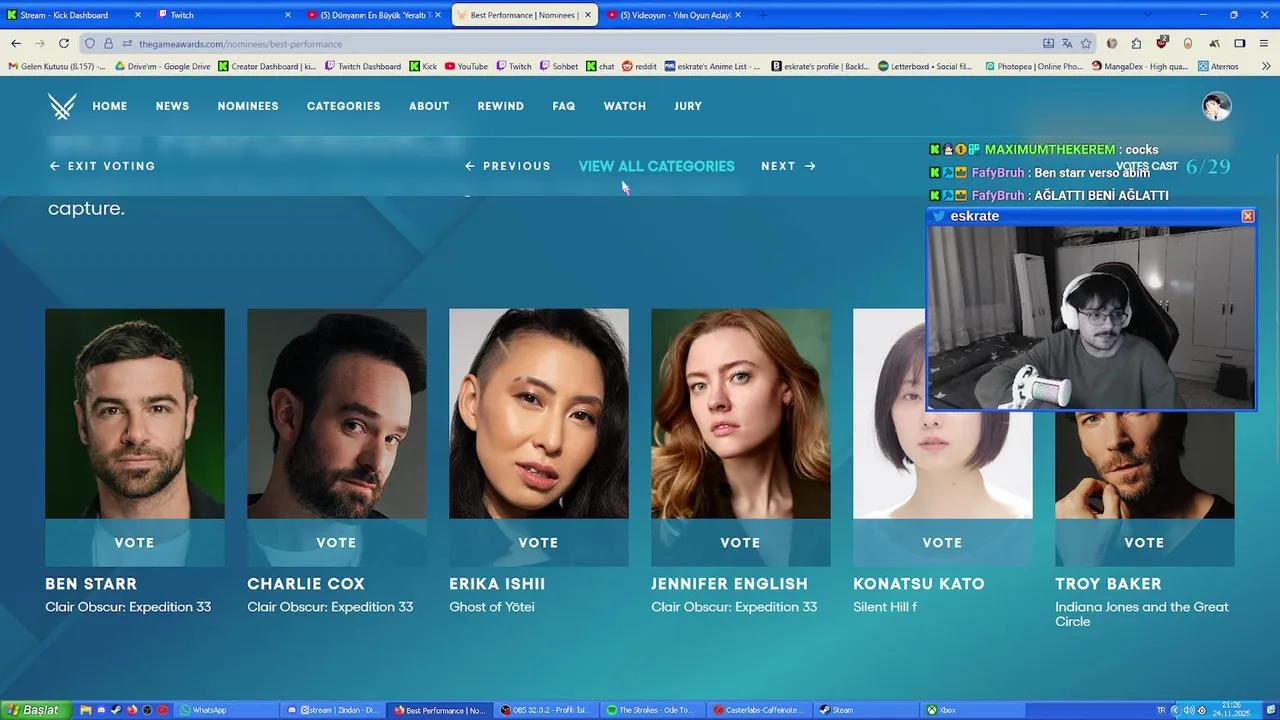Screen dimensions: 1280x720
Task: Open the Aternos bookmark
Action: point(1217,66)
